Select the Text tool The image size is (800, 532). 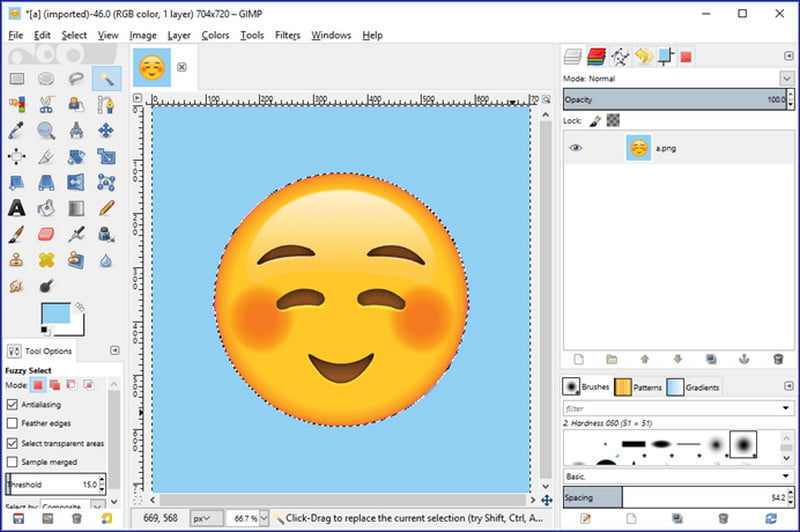click(17, 208)
